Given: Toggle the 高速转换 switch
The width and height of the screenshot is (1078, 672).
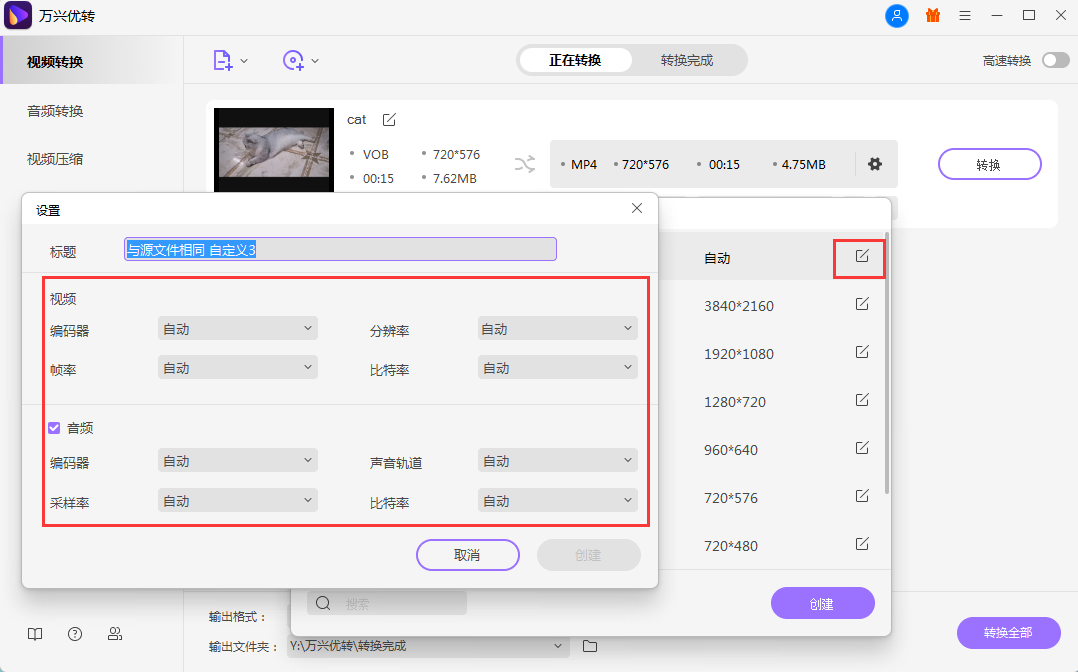Looking at the screenshot, I should pyautogui.click(x=1055, y=61).
